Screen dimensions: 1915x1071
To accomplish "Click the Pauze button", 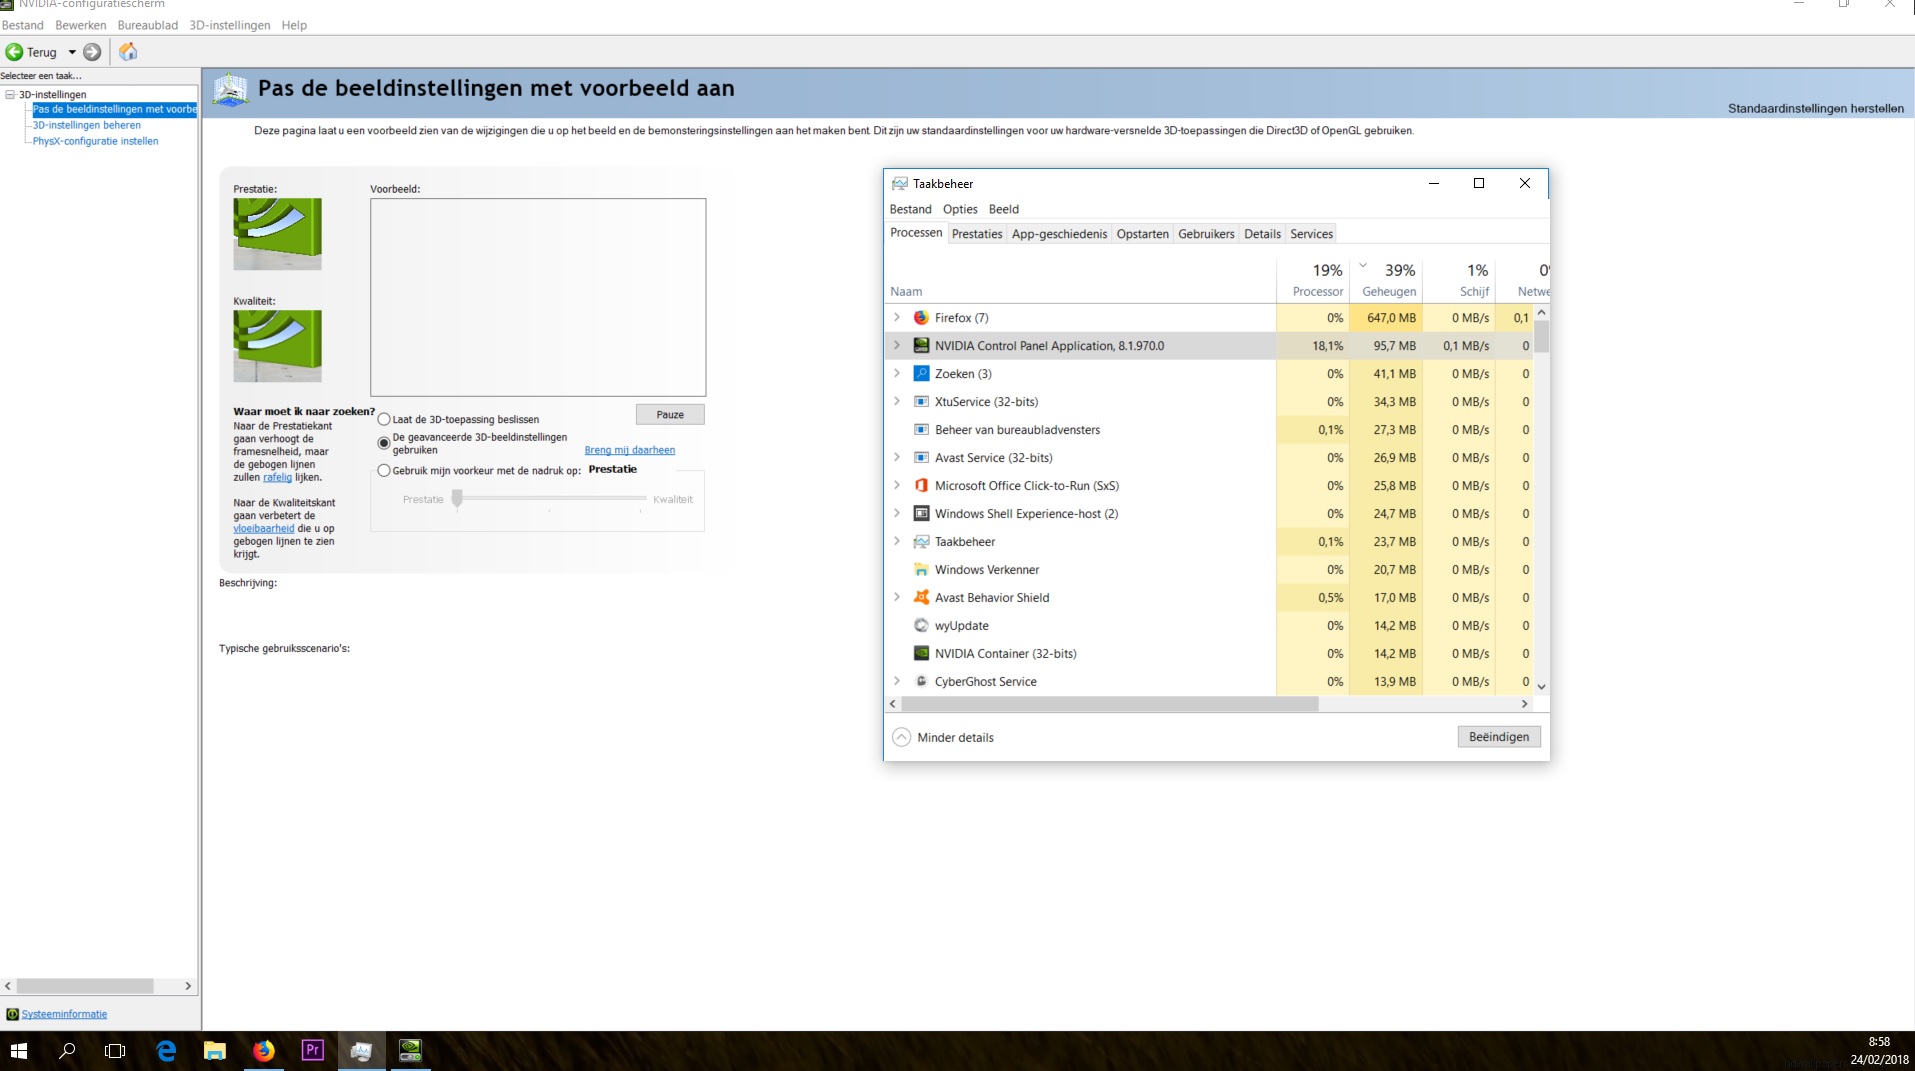I will (670, 415).
